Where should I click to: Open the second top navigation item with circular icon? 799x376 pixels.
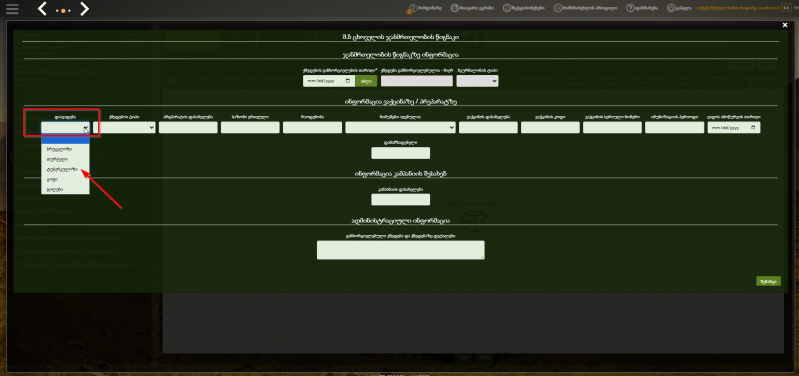click(x=473, y=8)
